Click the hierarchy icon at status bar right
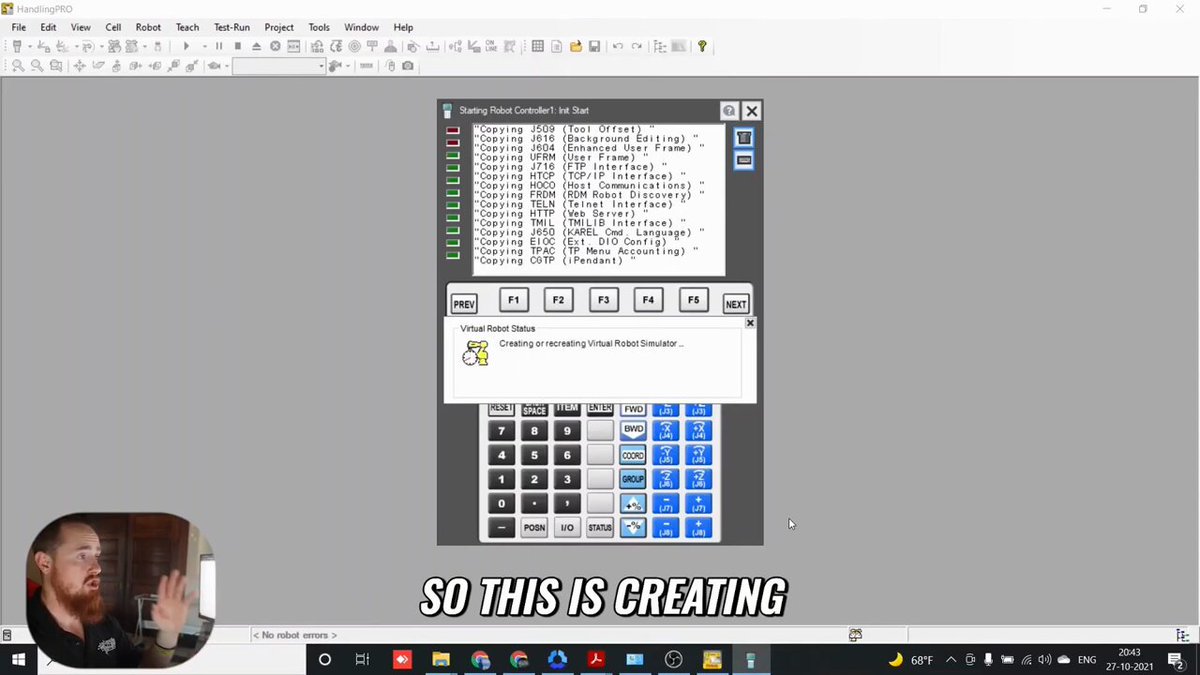This screenshot has width=1200, height=675. point(1183,635)
